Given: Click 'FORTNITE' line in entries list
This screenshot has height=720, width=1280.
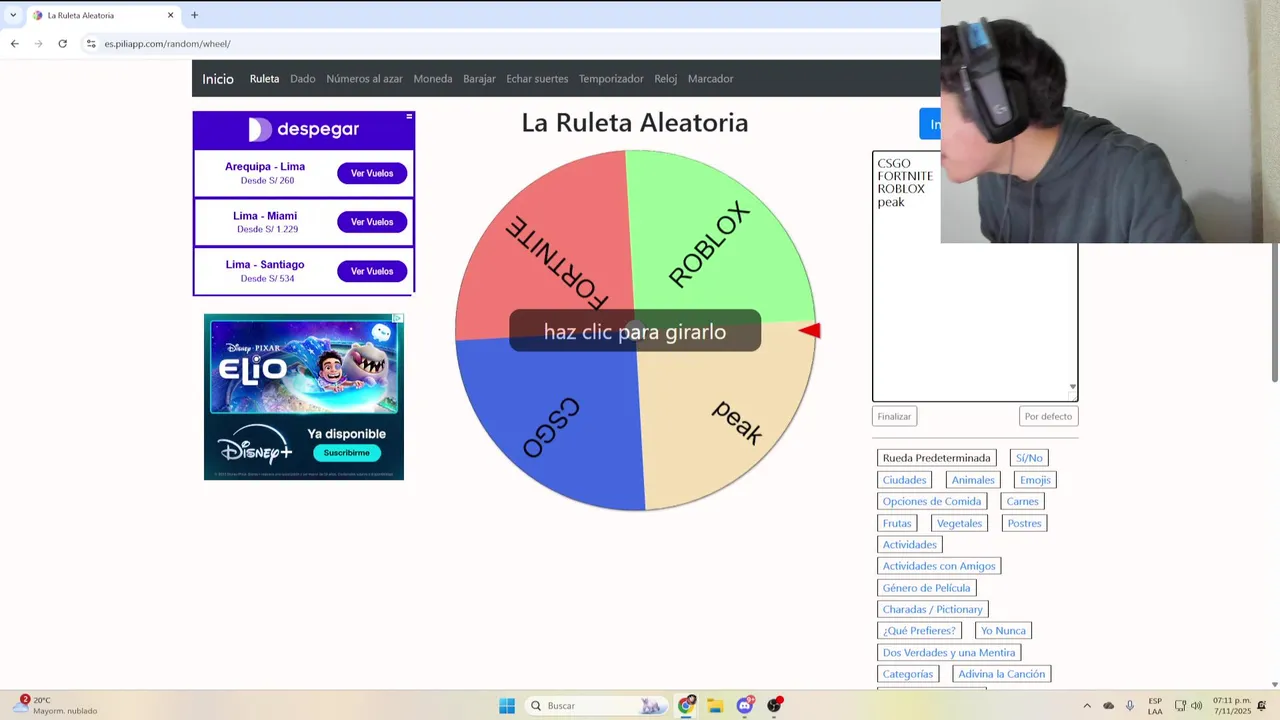Looking at the screenshot, I should [x=905, y=176].
